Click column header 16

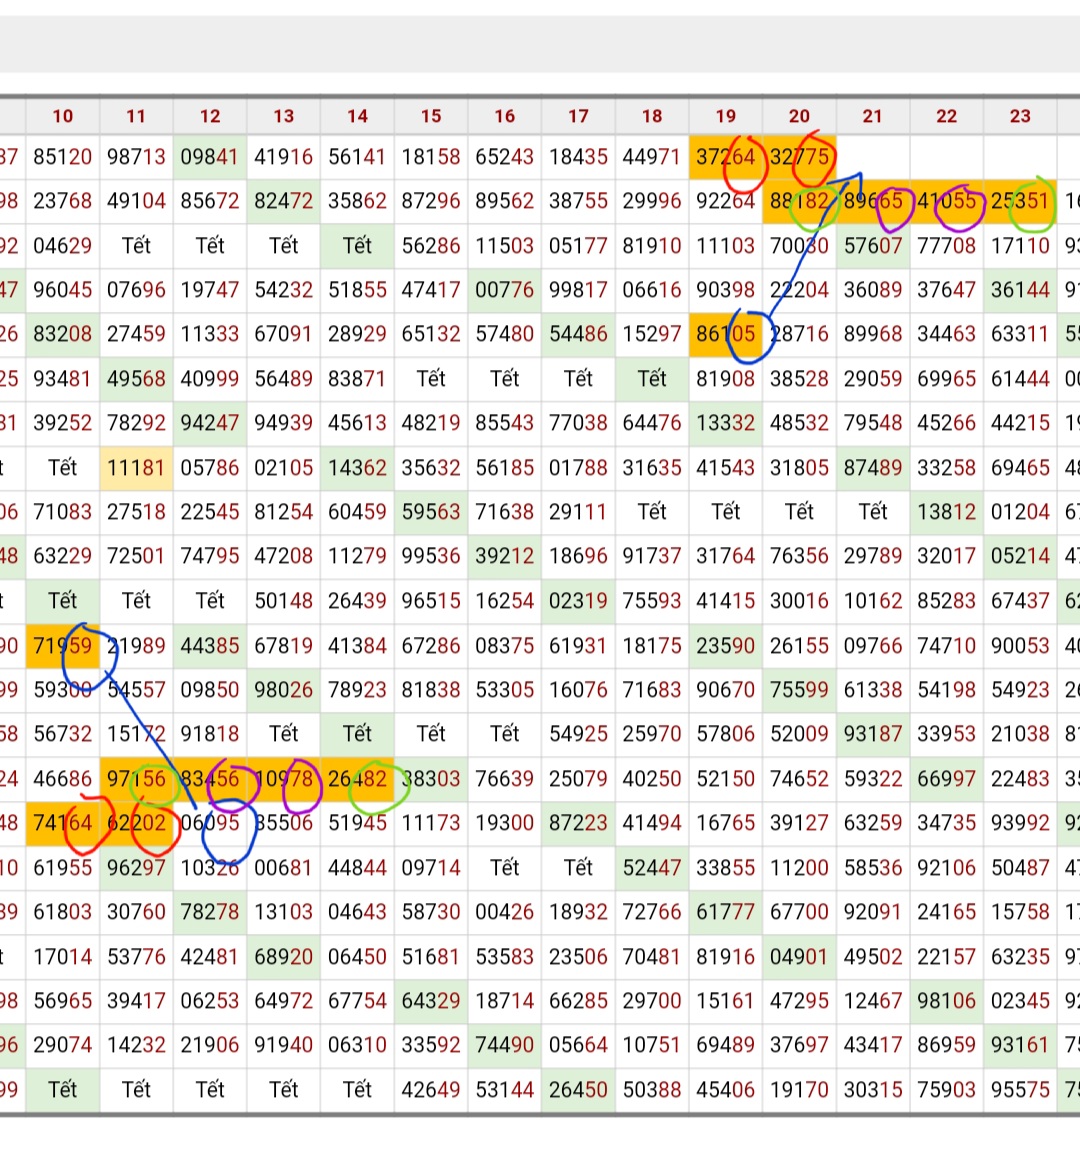pos(505,116)
